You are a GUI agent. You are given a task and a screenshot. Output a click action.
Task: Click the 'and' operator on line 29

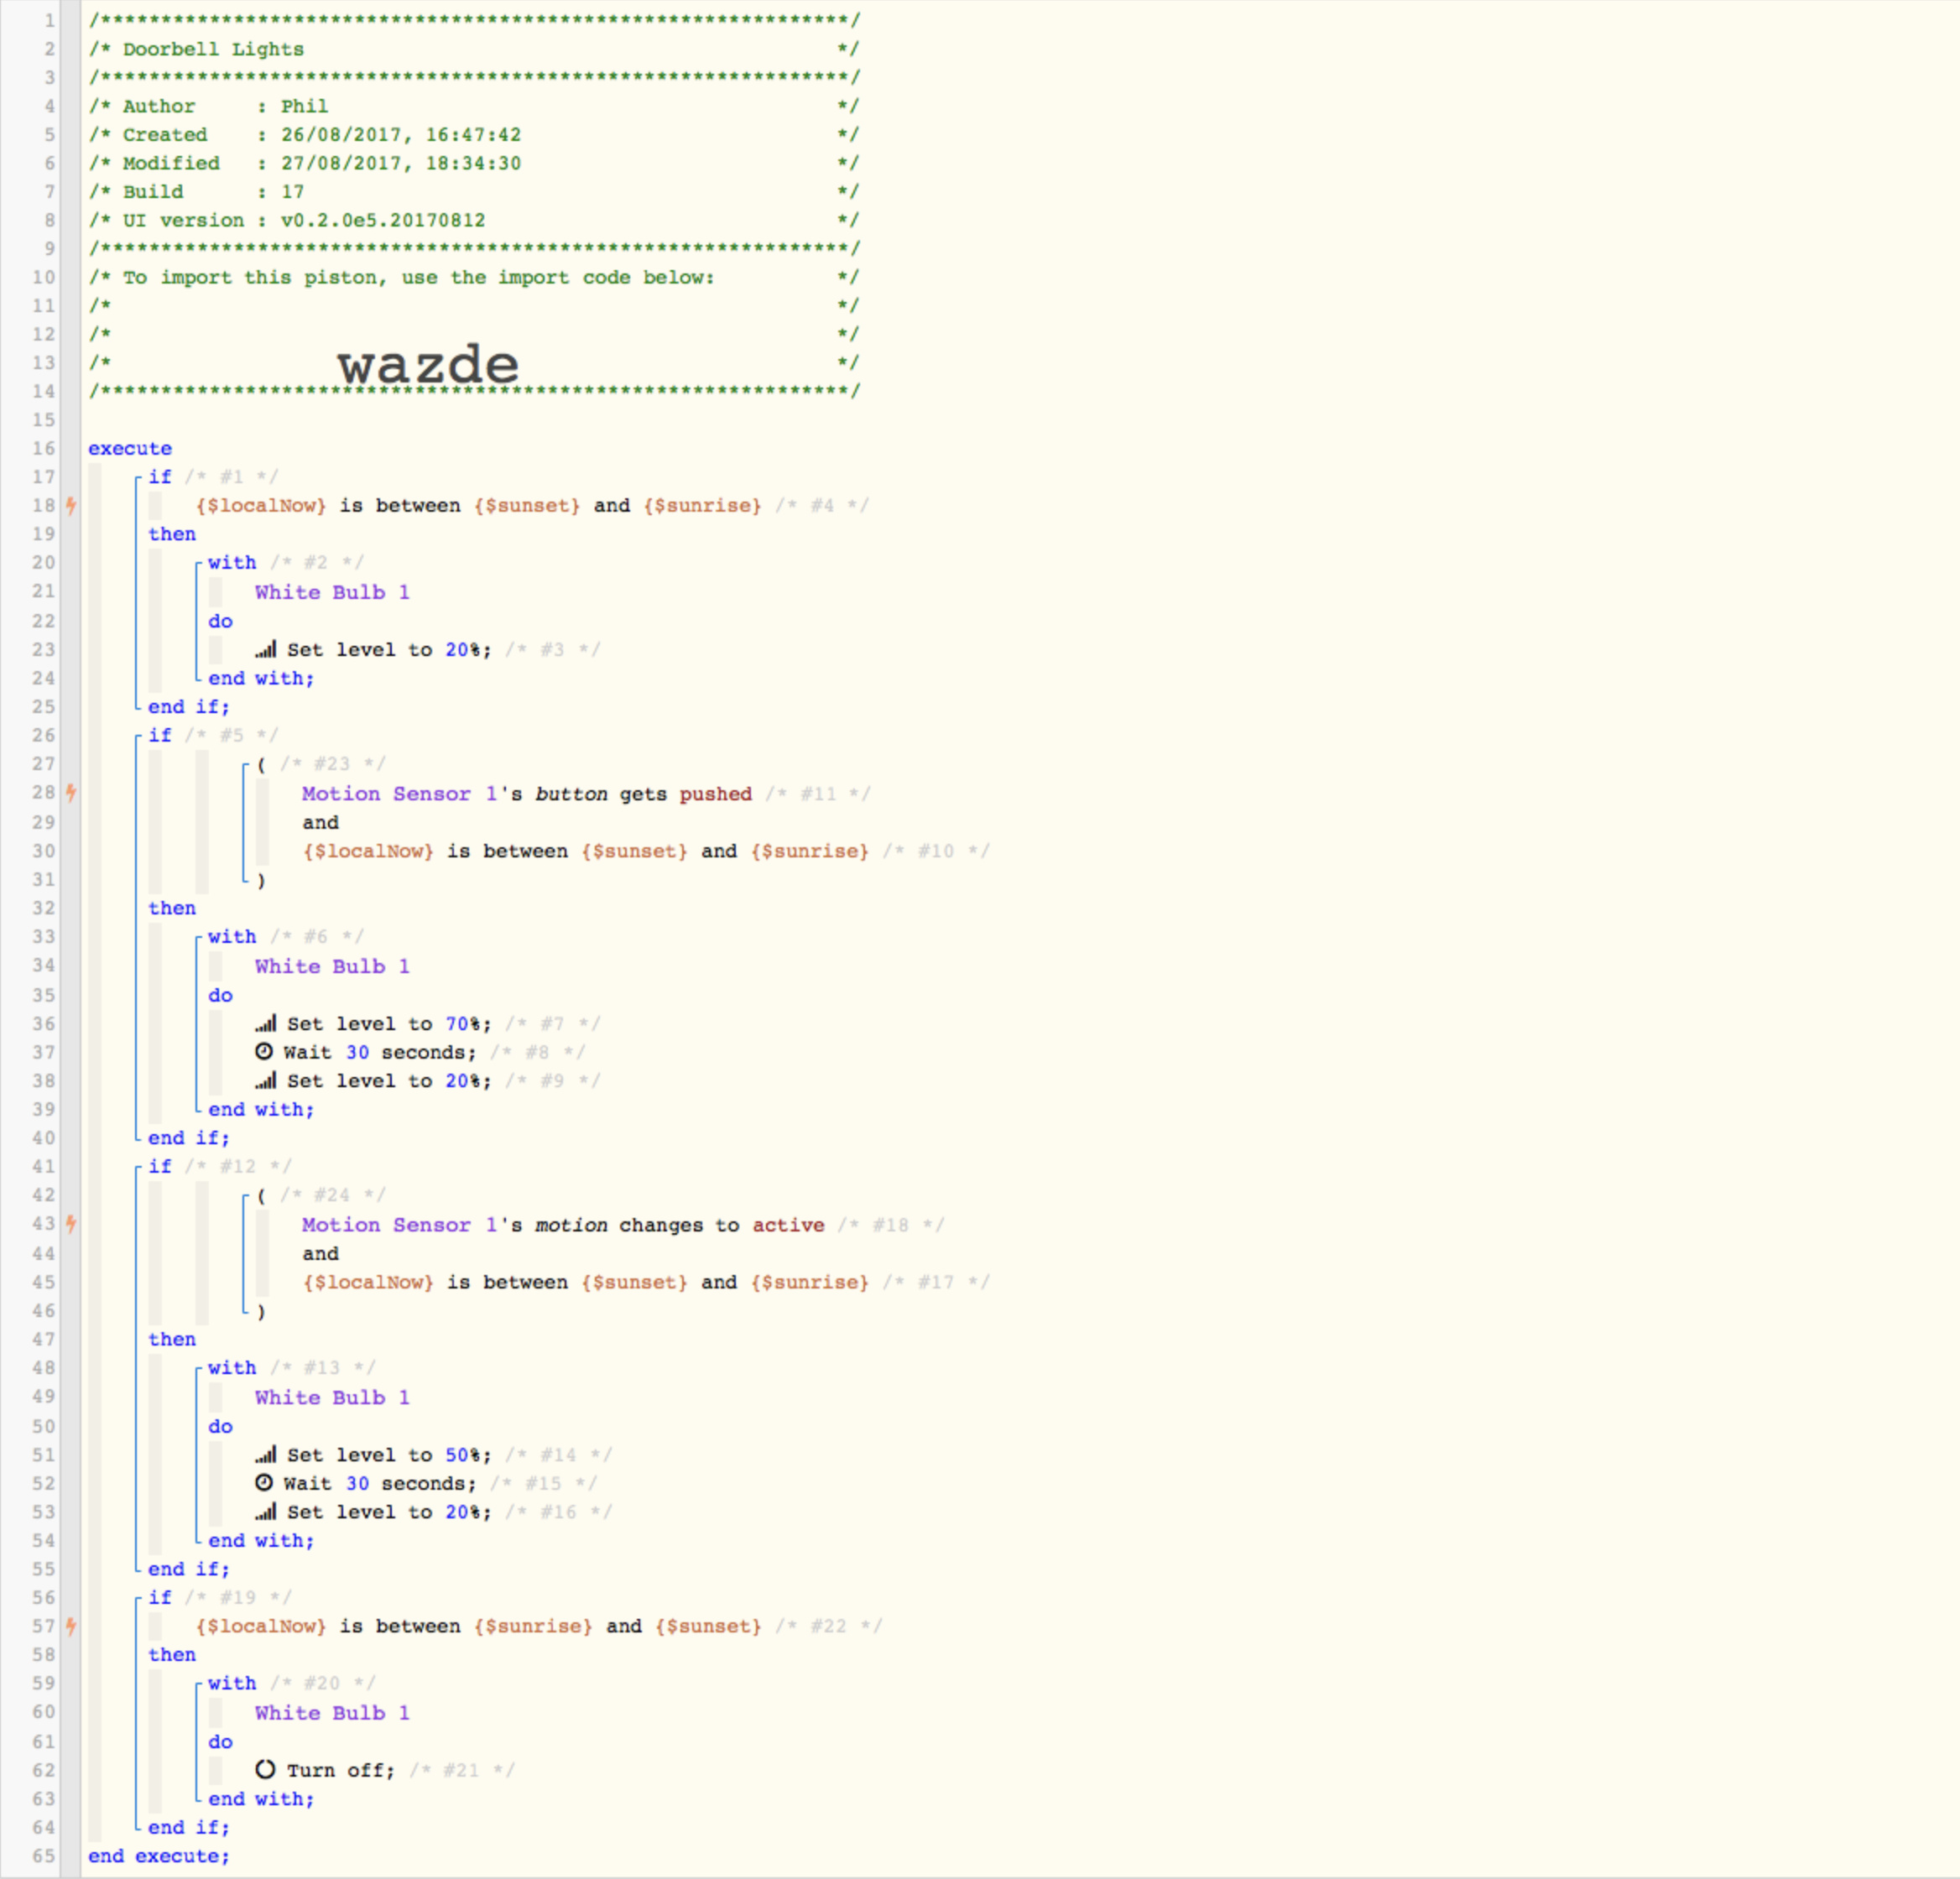[x=321, y=822]
